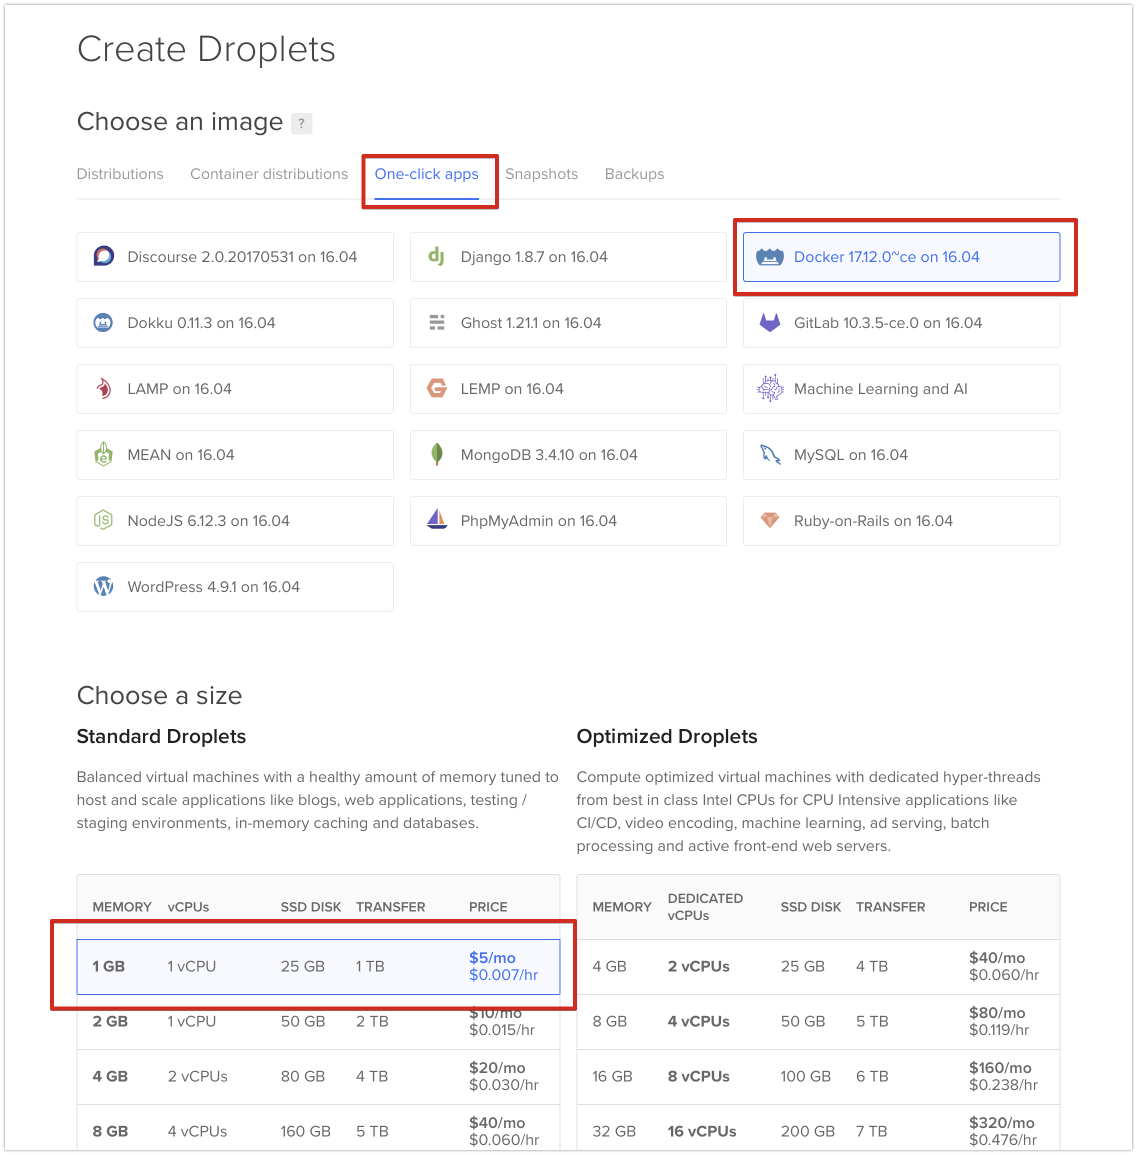Click the MongoDB leaf icon

click(x=437, y=454)
